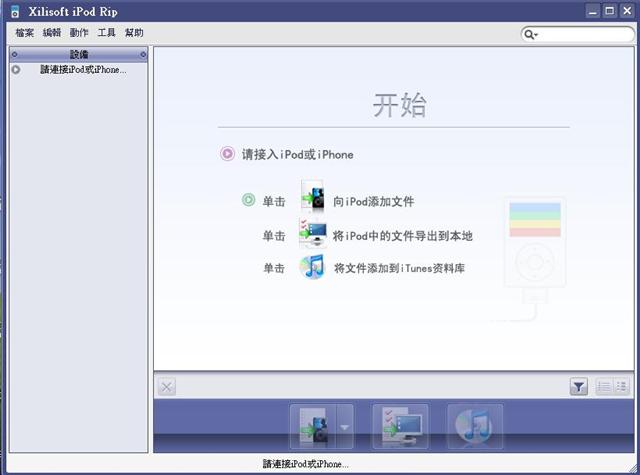Switch to the list view mode
The image size is (640, 475).
pyautogui.click(x=603, y=386)
